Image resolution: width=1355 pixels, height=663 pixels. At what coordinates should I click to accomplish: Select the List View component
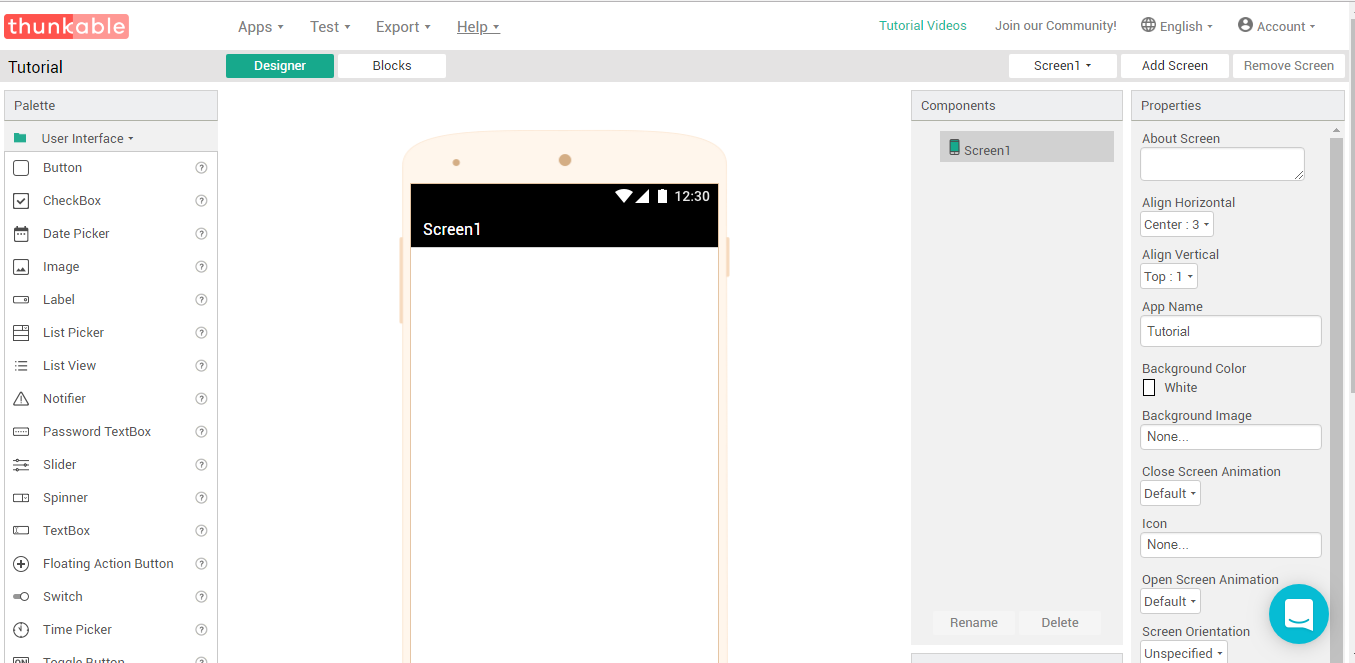coord(69,365)
